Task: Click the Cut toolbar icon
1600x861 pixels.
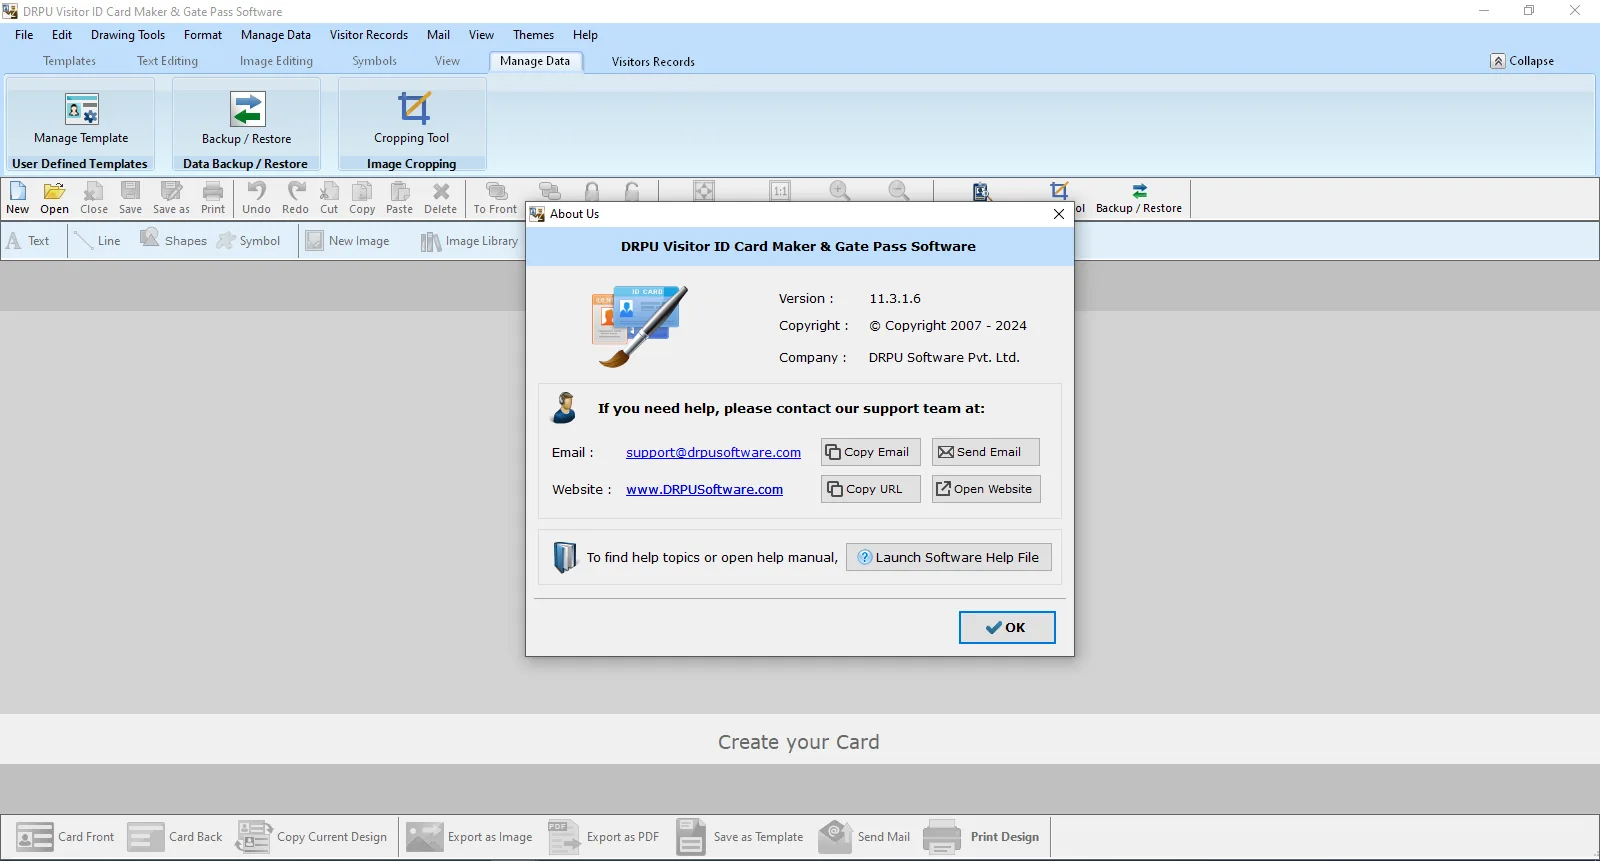Action: coord(329,198)
